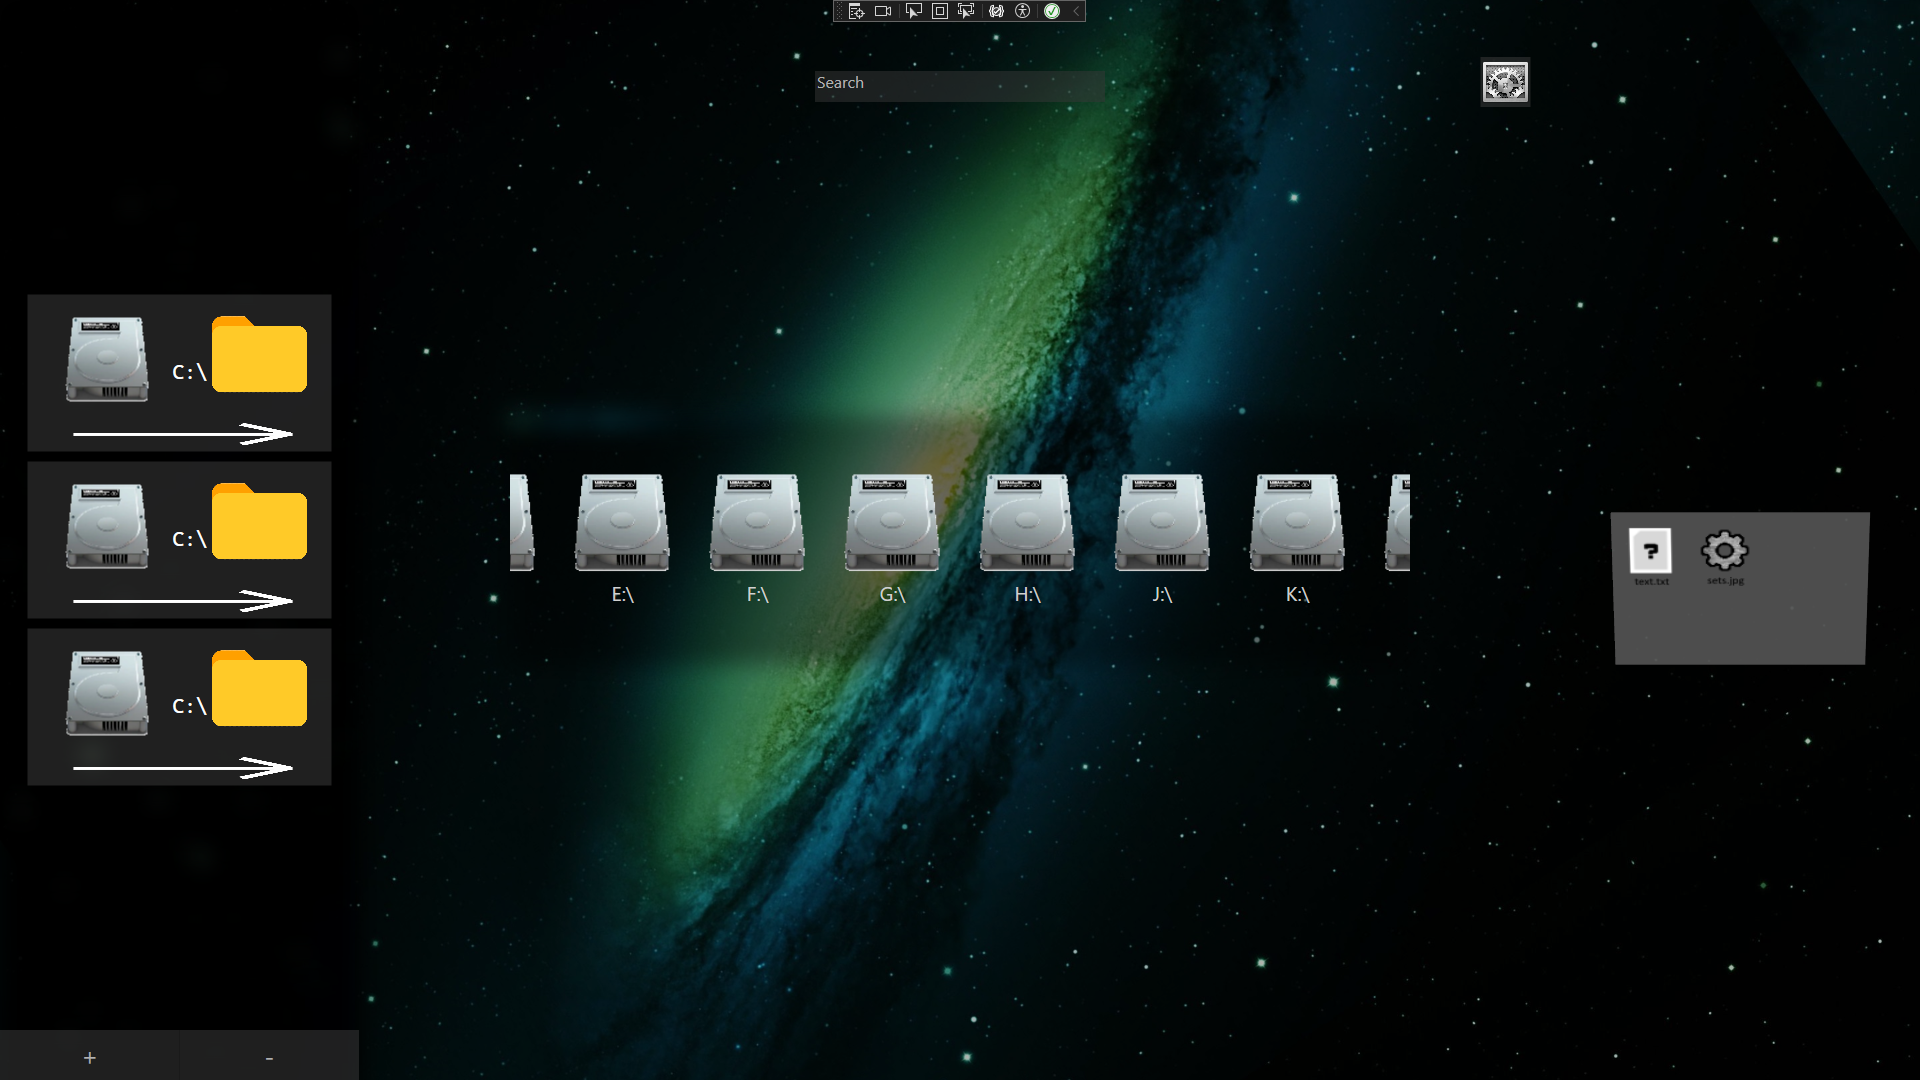Open the Live Visual Tree tool
Image resolution: width=1920 pixels, height=1080 pixels.
tap(856, 11)
